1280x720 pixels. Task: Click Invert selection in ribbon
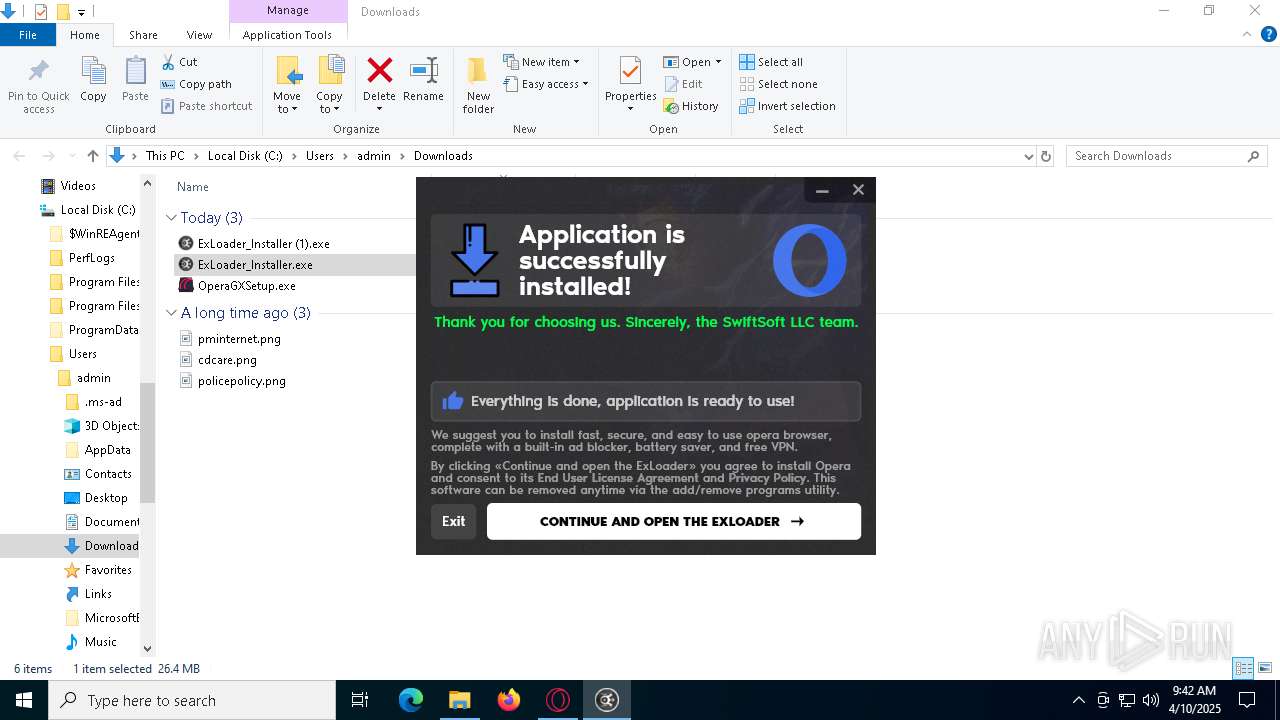click(x=787, y=106)
